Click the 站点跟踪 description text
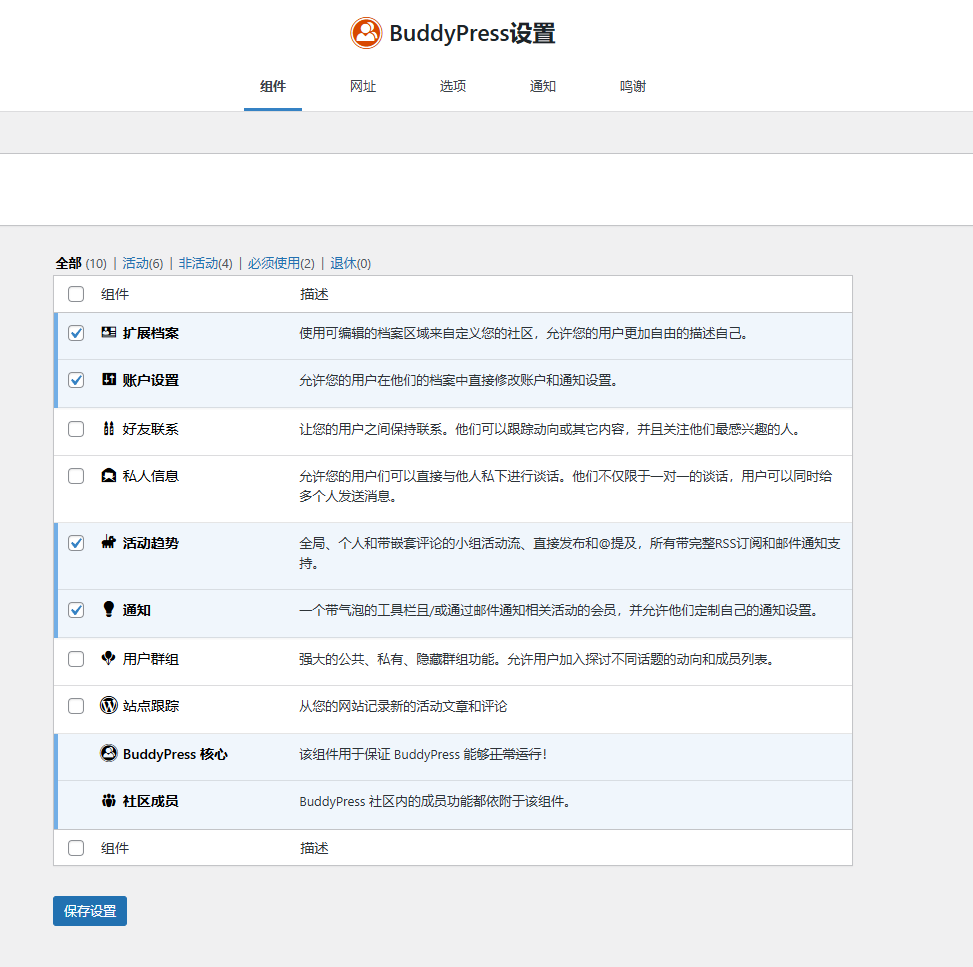 (403, 706)
